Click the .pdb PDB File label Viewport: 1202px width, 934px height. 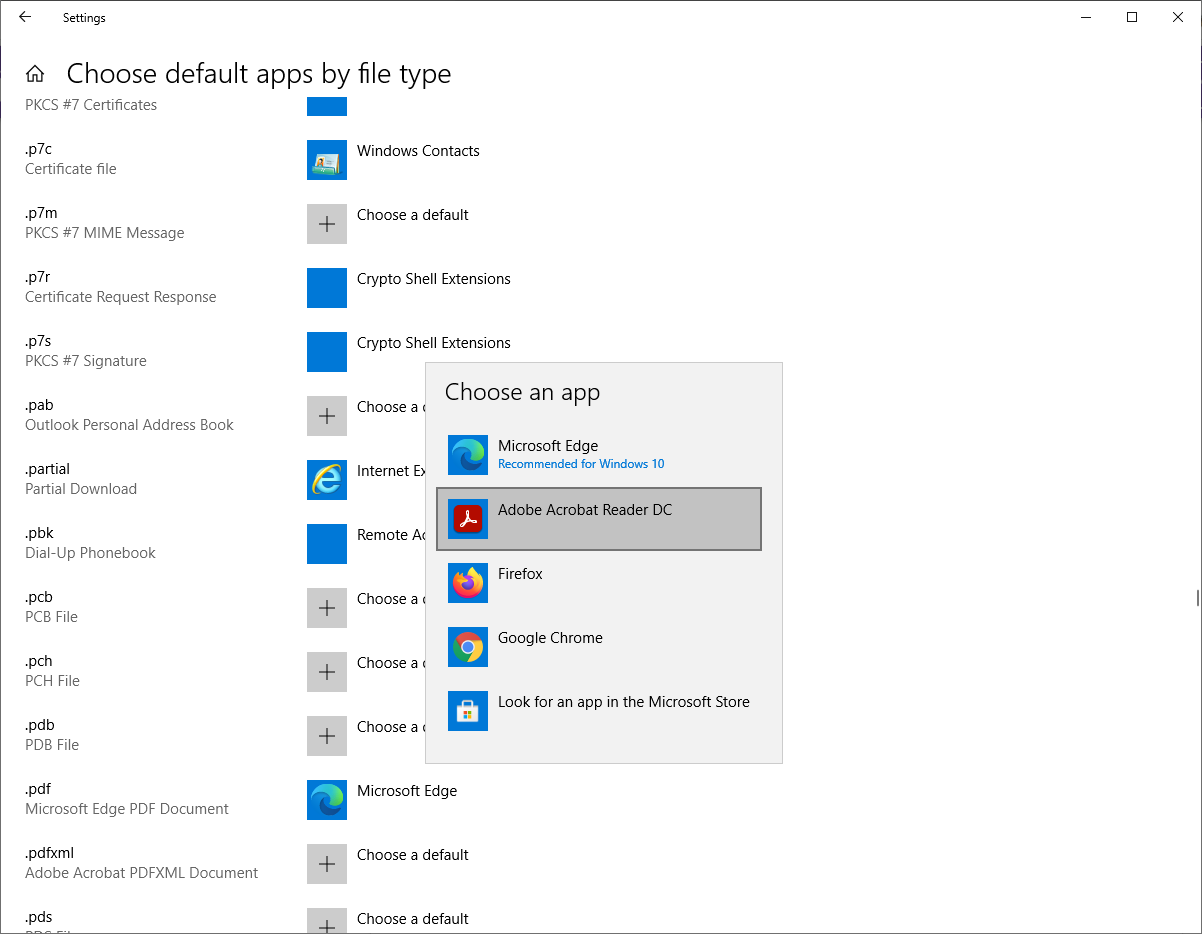tap(52, 735)
